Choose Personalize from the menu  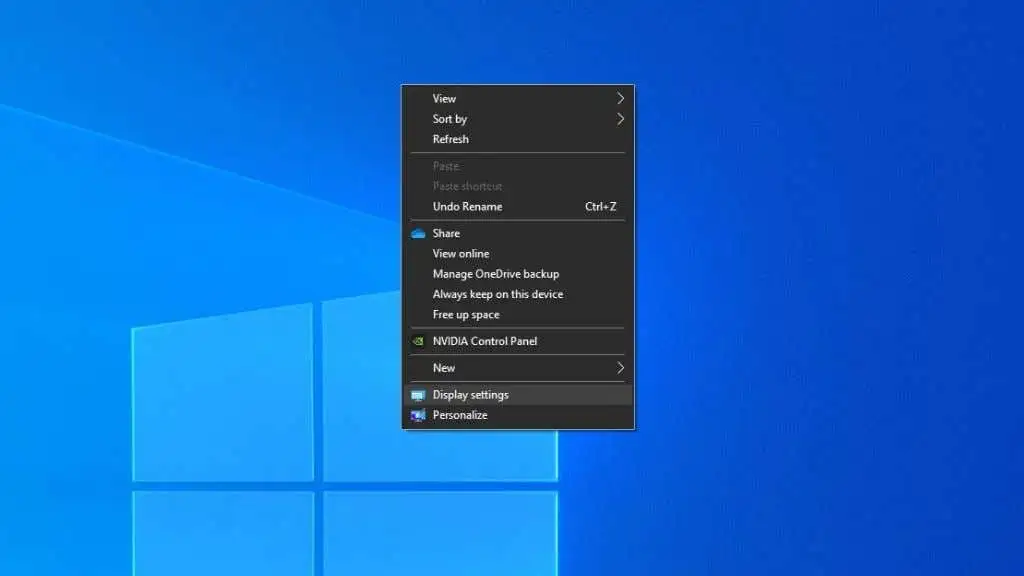click(518, 415)
